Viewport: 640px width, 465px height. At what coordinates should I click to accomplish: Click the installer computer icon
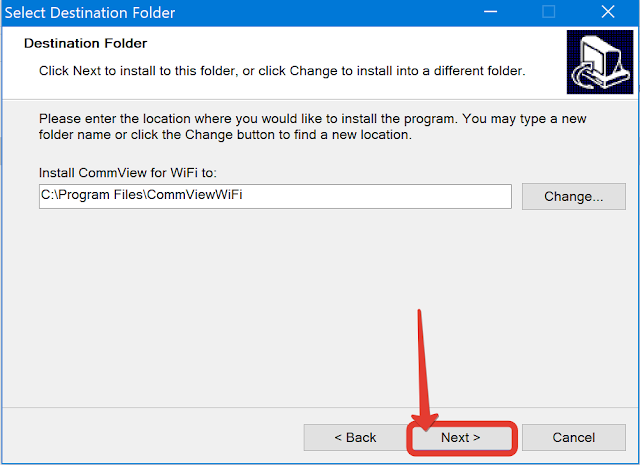[x=600, y=62]
